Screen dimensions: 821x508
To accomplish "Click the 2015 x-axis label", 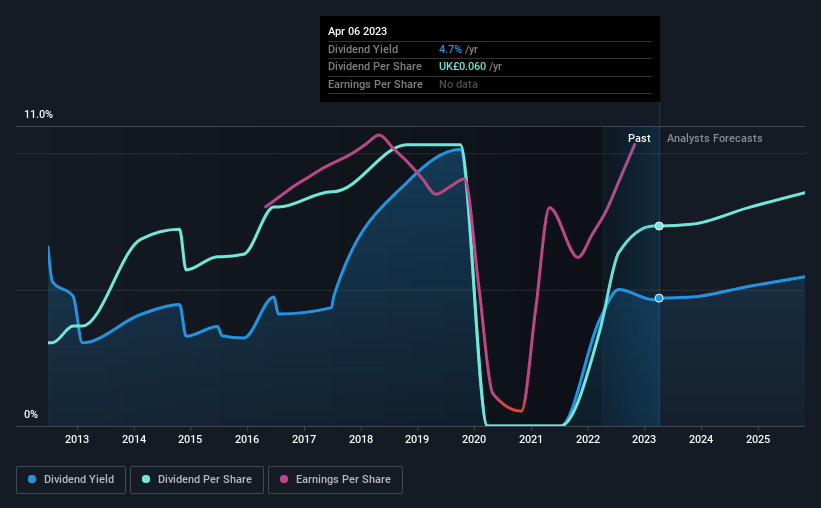I will coord(190,439).
